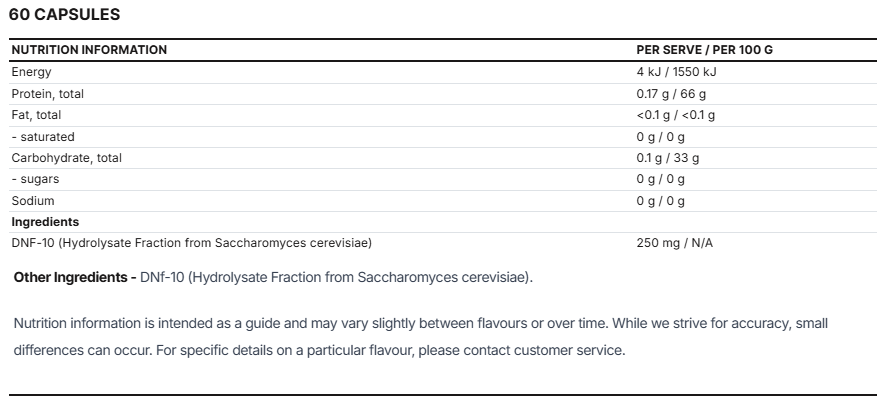Image resolution: width=887 pixels, height=407 pixels.
Task: Select the DNf-10 text after Other Ingredients
Action: pyautogui.click(x=337, y=277)
